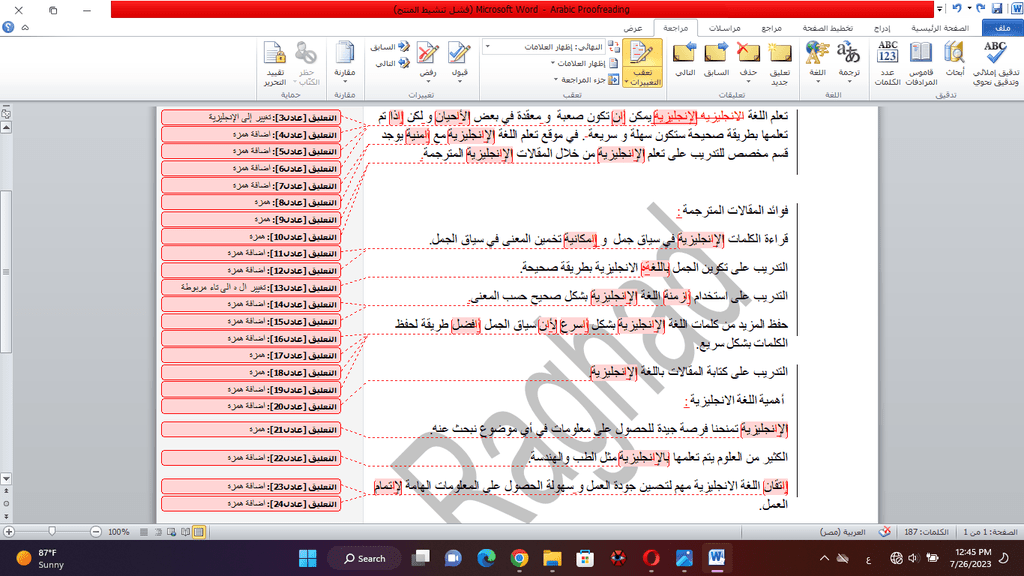1024x576 pixels.
Task: Expand Show Markup (إظهار العلامات) menu
Action: (581, 63)
